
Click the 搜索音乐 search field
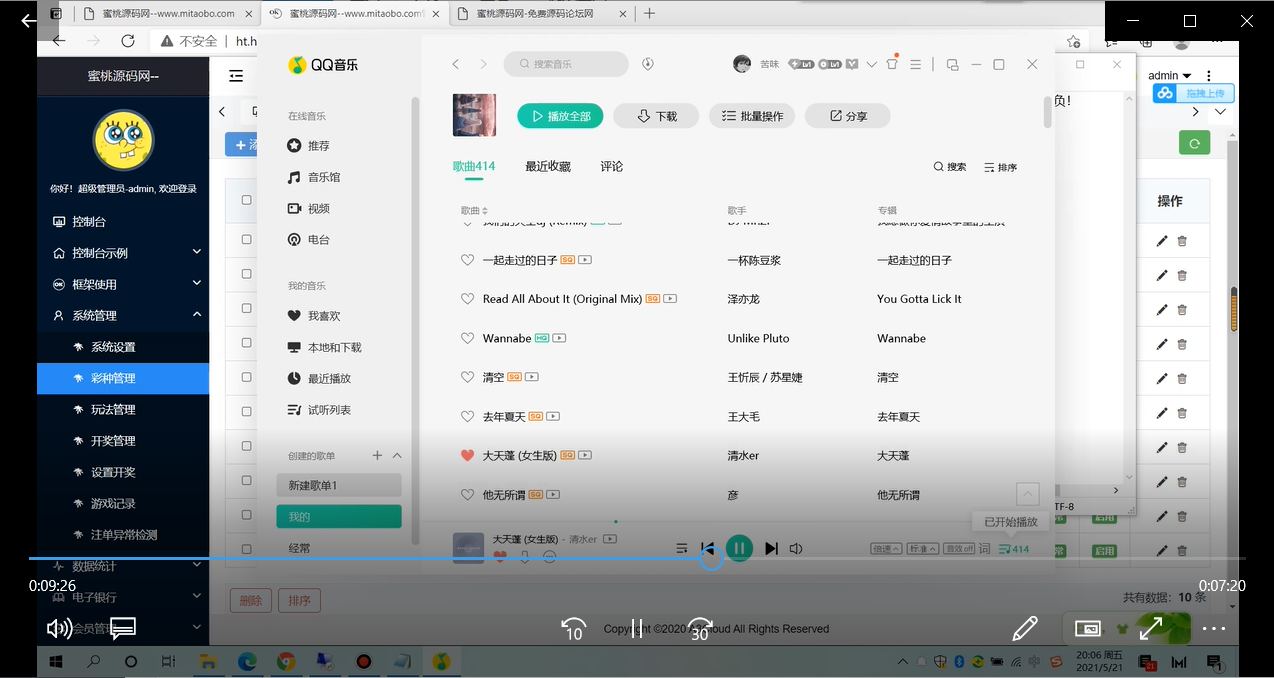click(x=567, y=64)
